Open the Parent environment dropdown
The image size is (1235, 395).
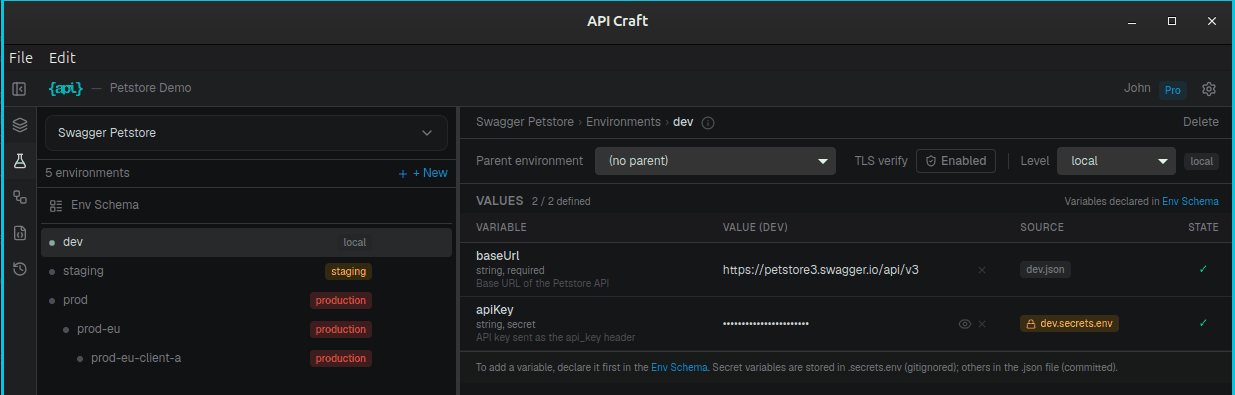coord(716,161)
